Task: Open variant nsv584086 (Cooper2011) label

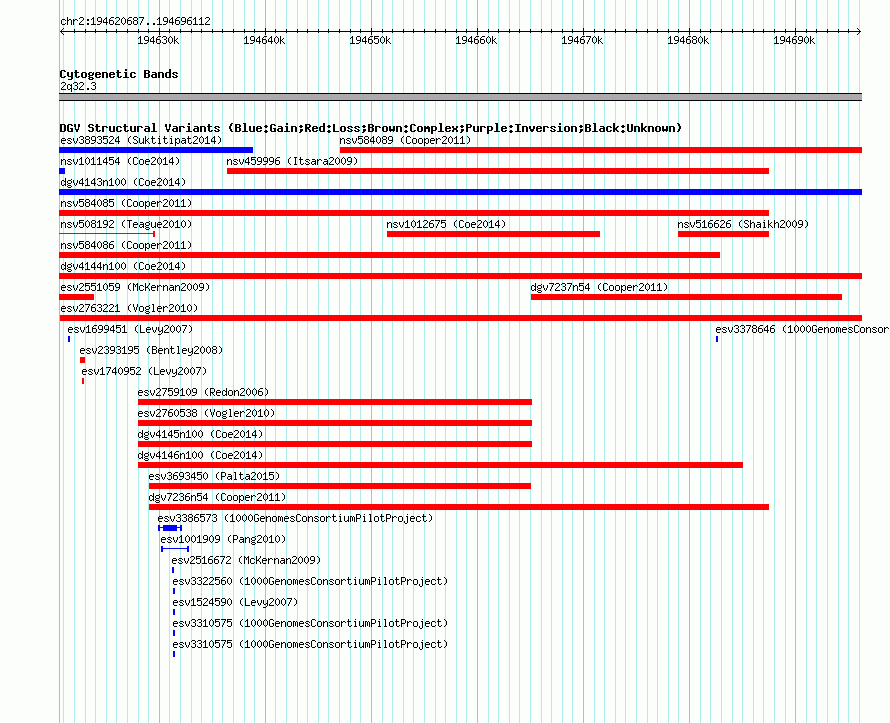Action: 126,245
